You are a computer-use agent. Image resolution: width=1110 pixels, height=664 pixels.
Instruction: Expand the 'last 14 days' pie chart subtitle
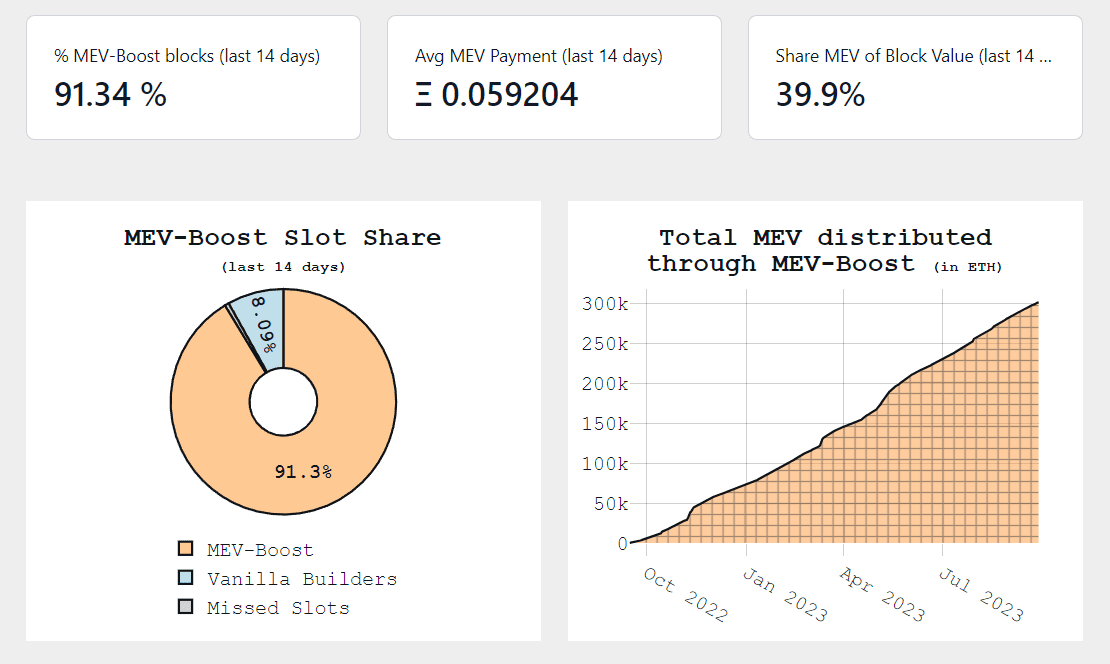(282, 267)
